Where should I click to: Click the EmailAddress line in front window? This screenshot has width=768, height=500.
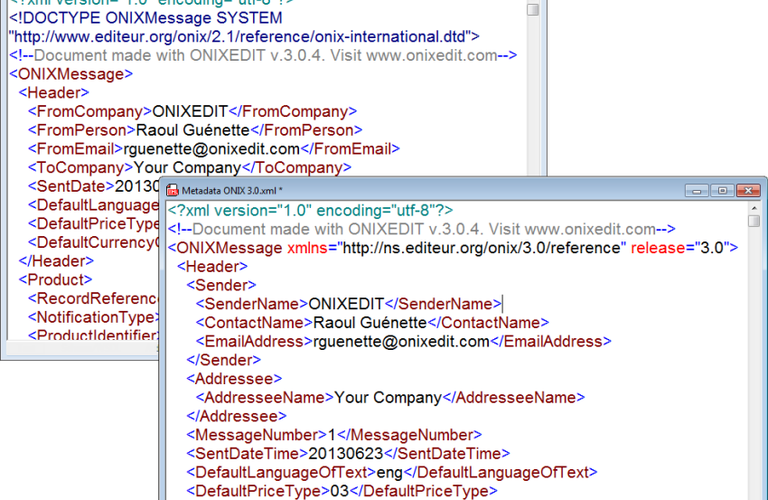coord(404,341)
